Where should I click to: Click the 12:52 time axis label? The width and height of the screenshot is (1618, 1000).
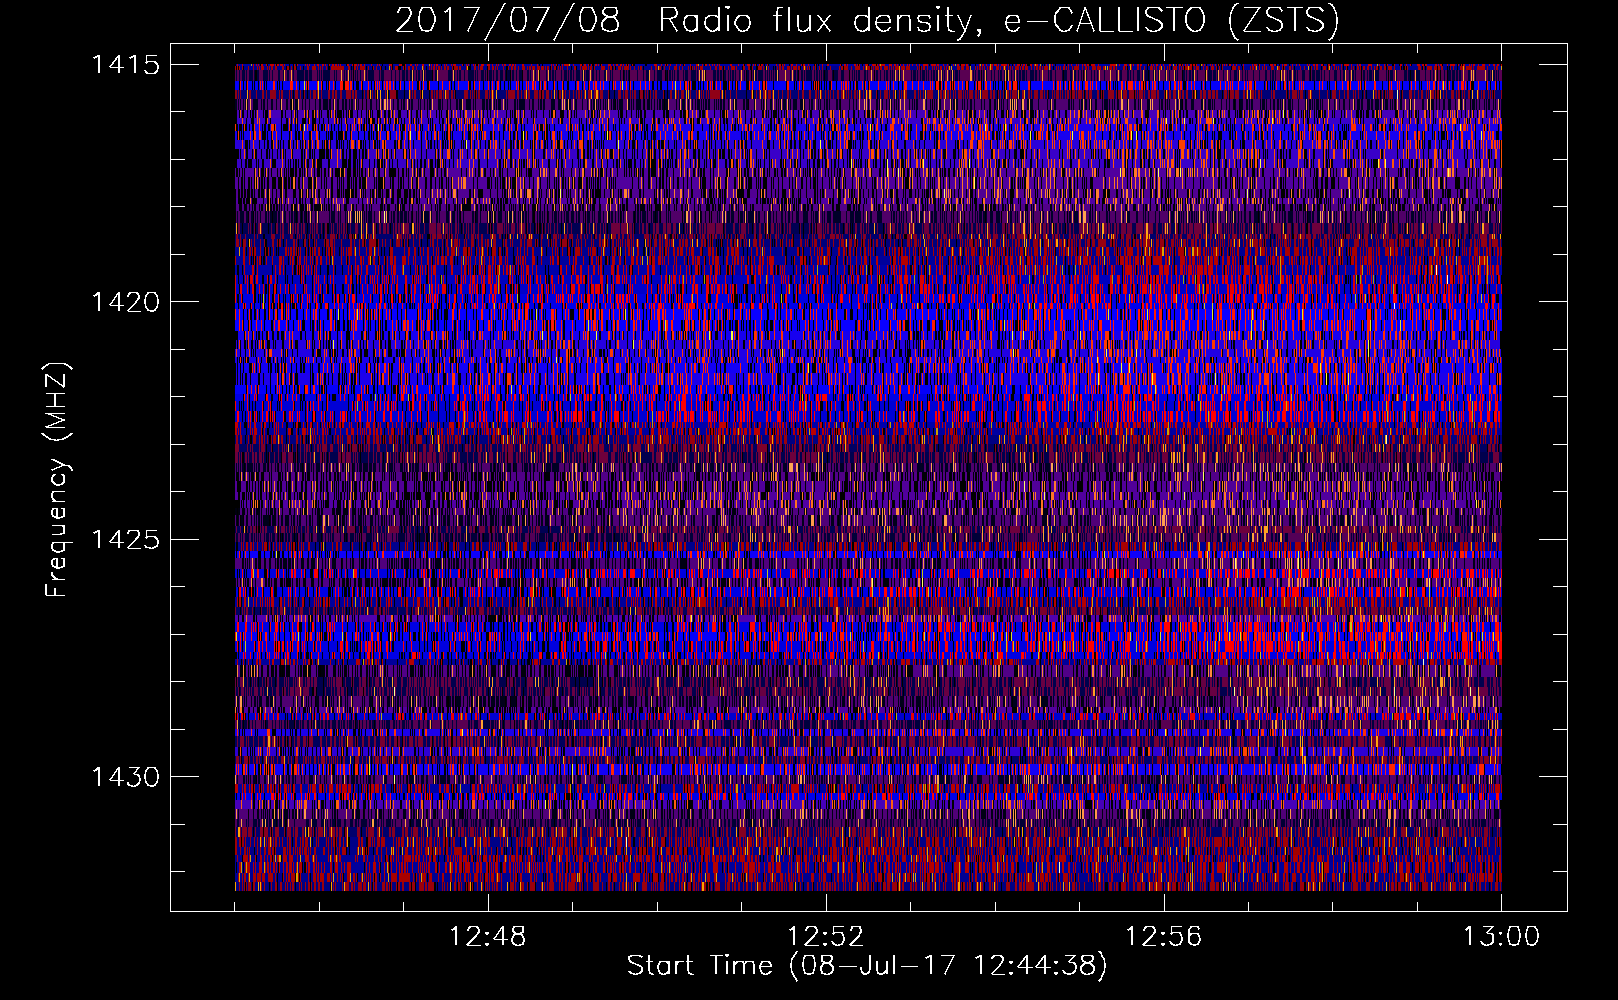[825, 937]
